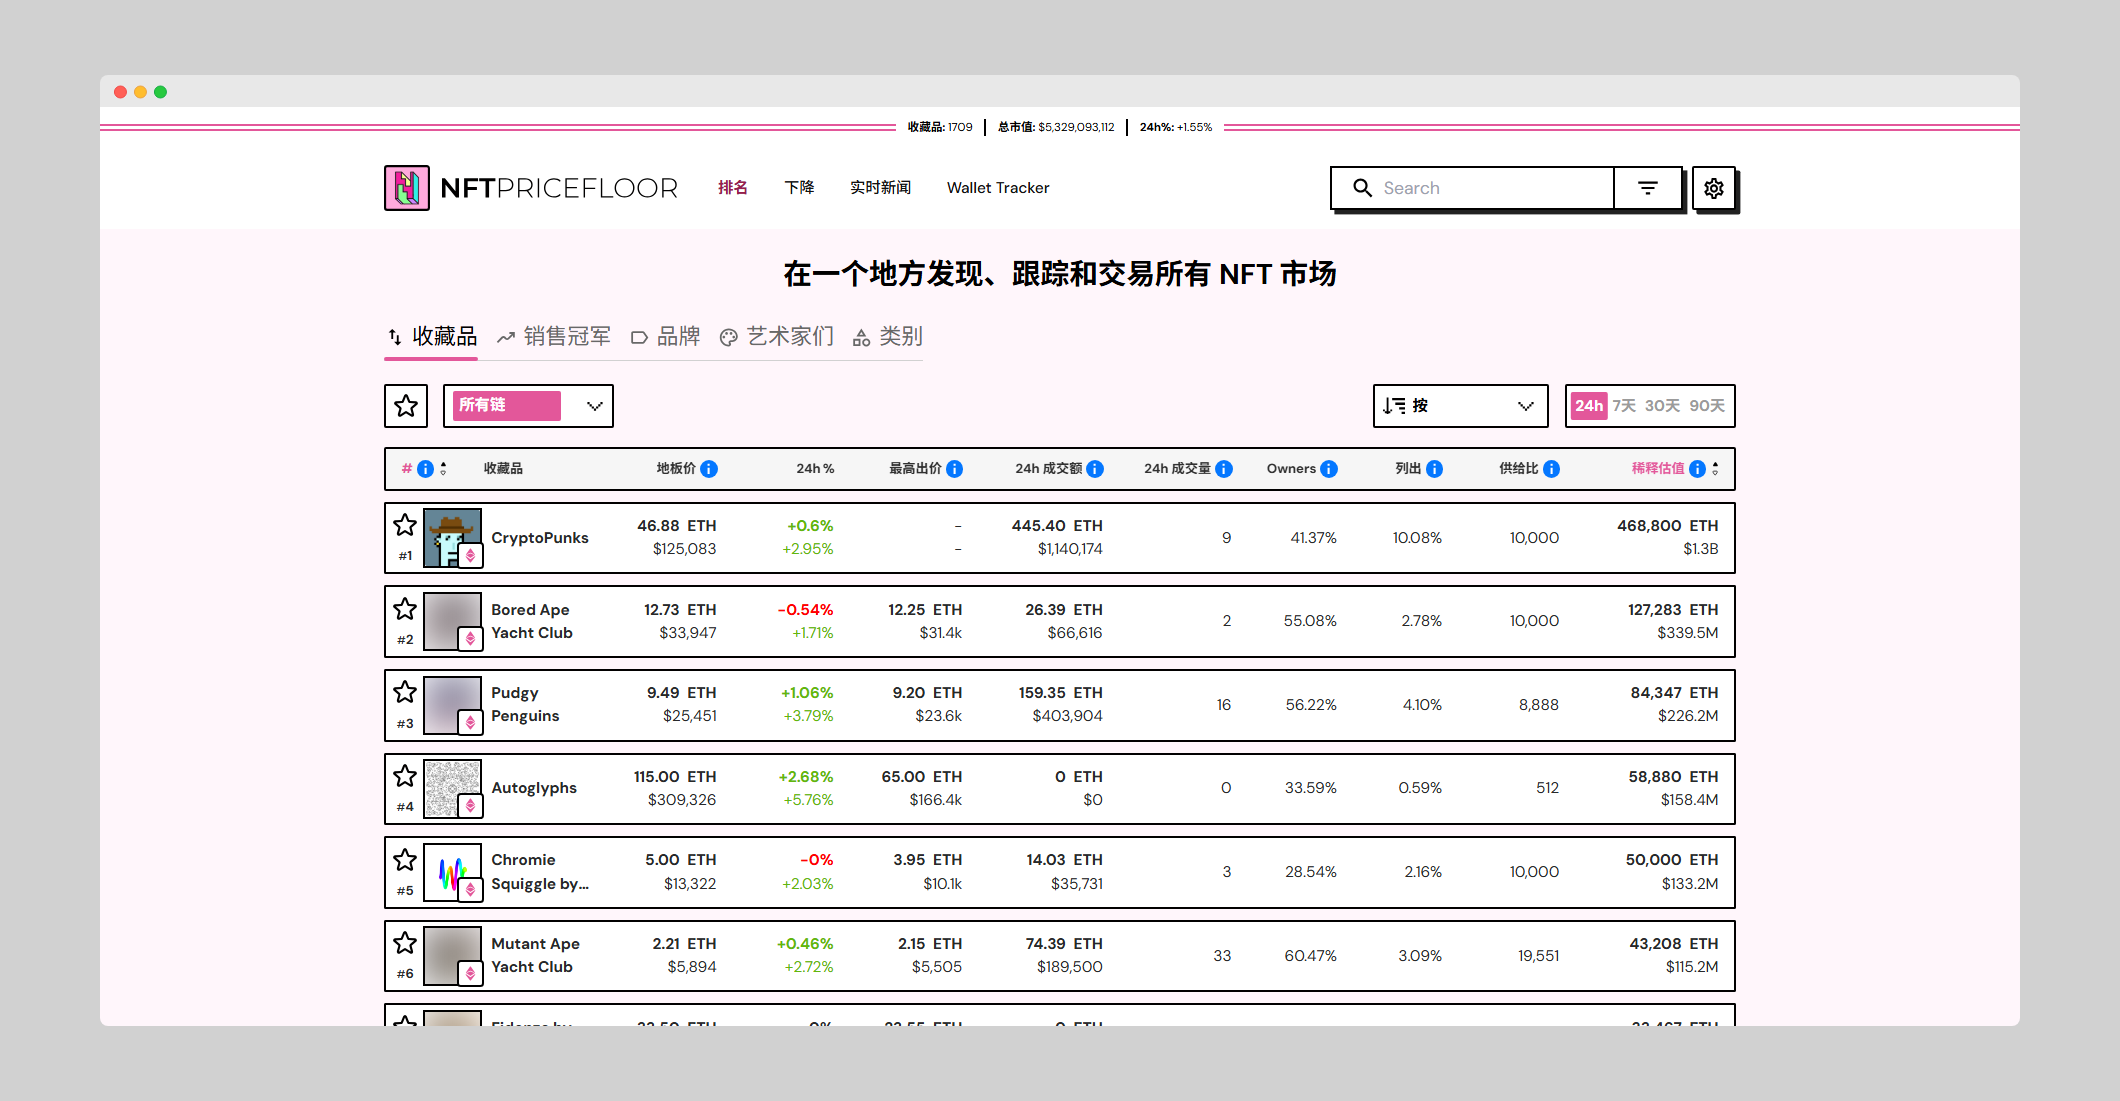
Task: Open Pudgy Penguins collection link
Action: 525,705
